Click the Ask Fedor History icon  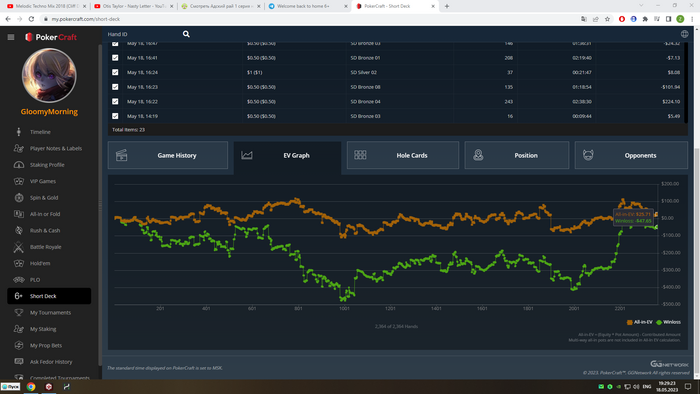(19, 361)
